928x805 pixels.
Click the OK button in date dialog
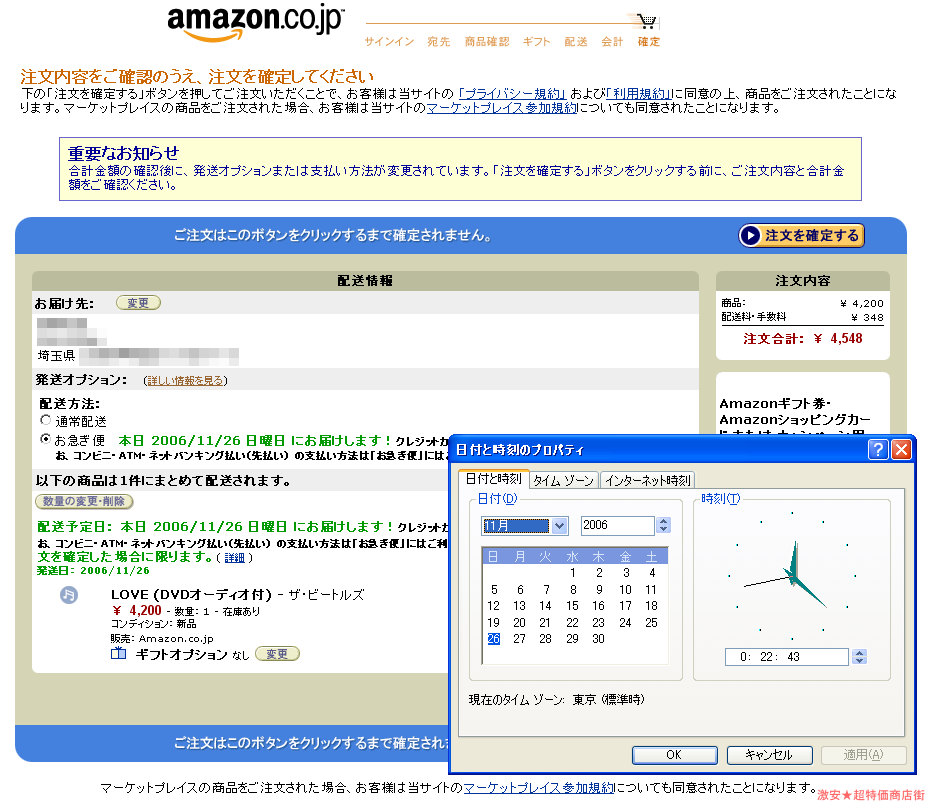pyautogui.click(x=674, y=755)
